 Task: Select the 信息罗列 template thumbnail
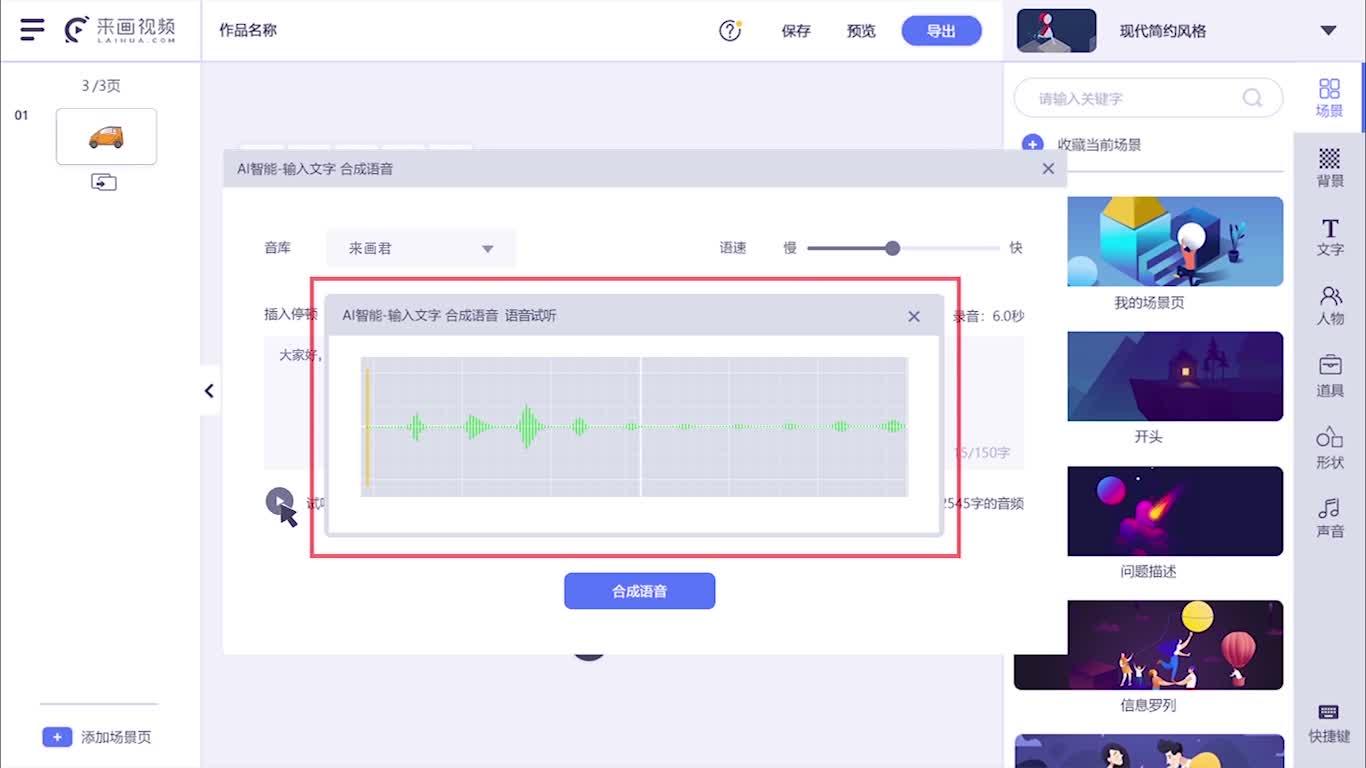coord(1148,645)
